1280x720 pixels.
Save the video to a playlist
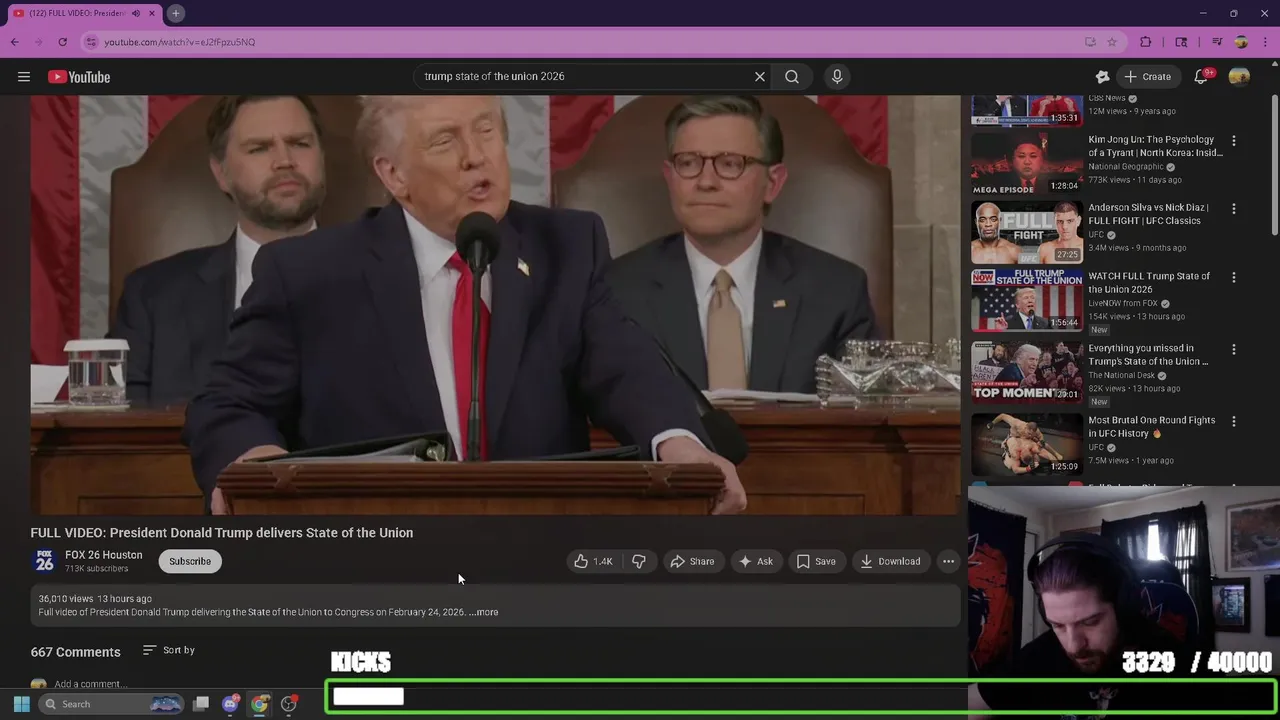pyautogui.click(x=816, y=561)
